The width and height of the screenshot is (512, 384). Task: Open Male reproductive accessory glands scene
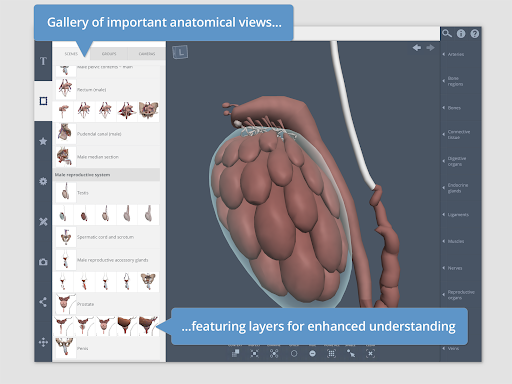click(107, 260)
